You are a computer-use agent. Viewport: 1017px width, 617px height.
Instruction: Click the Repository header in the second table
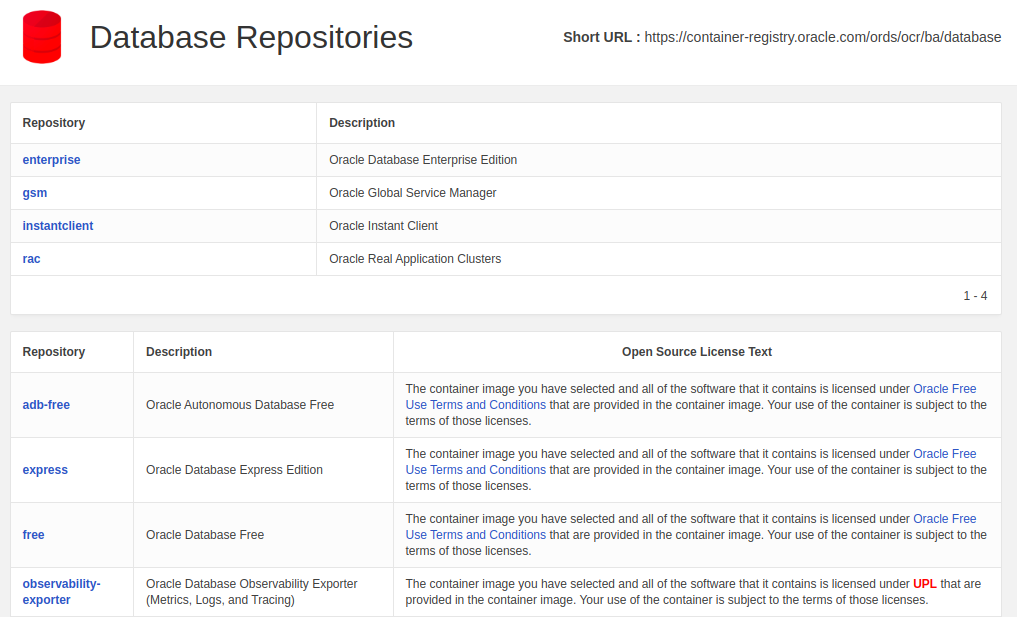pos(54,352)
